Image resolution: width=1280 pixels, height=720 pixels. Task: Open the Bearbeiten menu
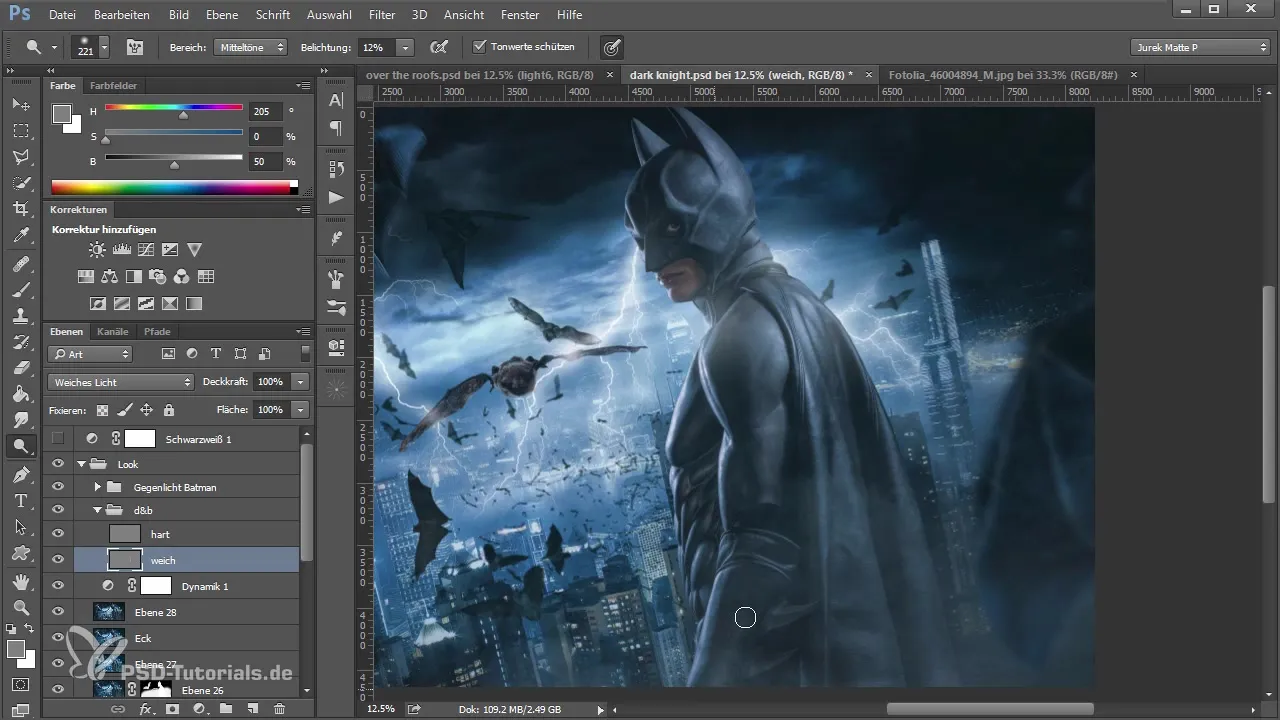(122, 15)
